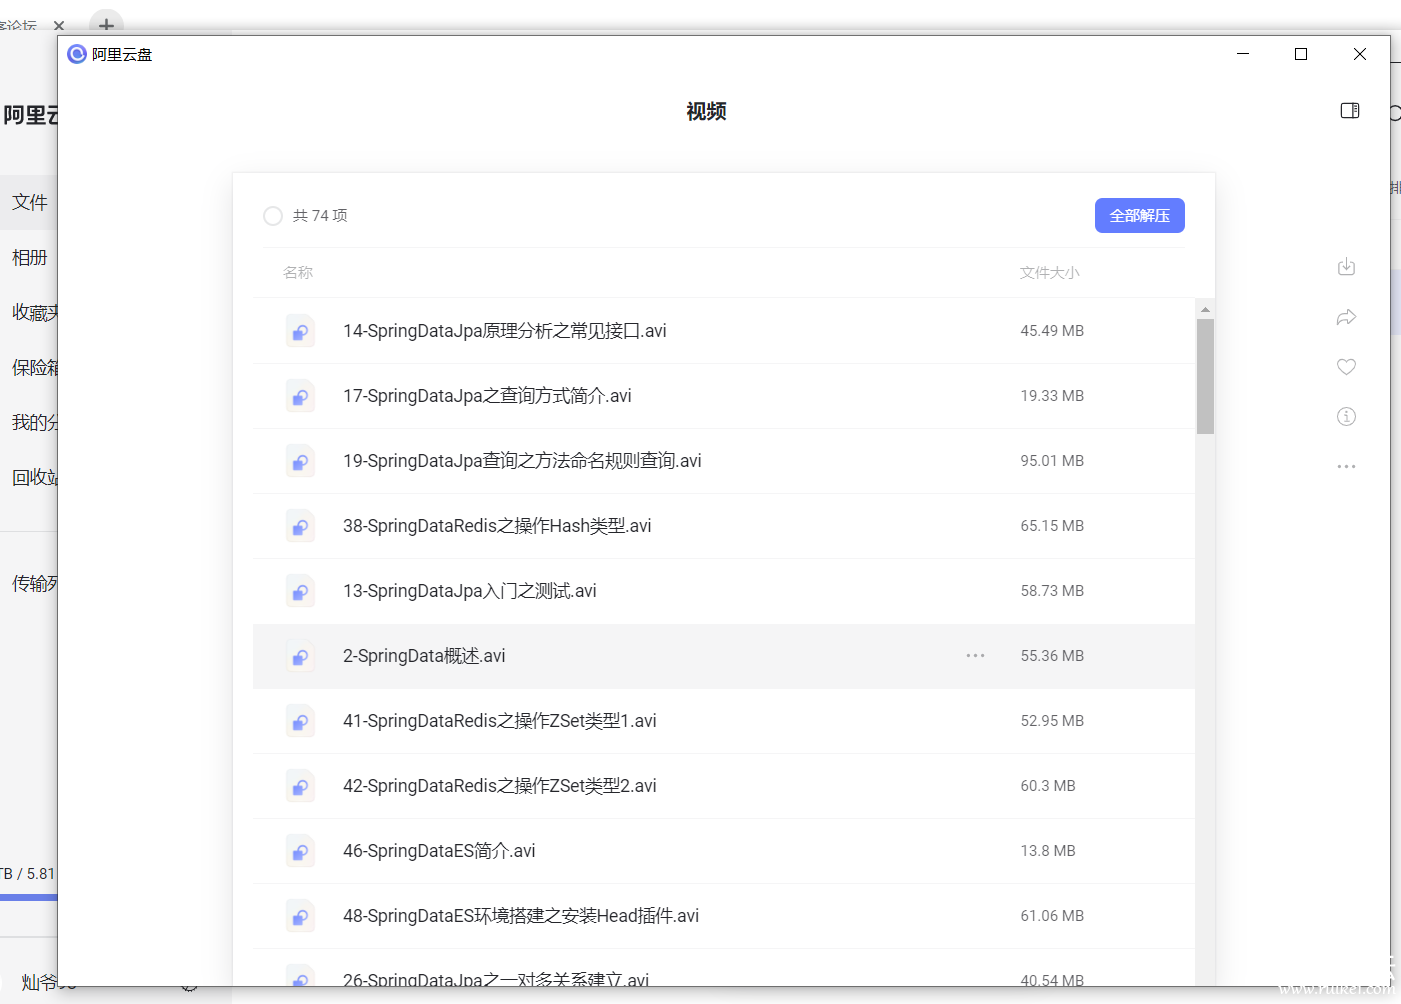Click the file icon of 17-SpringDataJpa之查询方式简介.avi
The image size is (1401, 1004).
[x=300, y=396]
